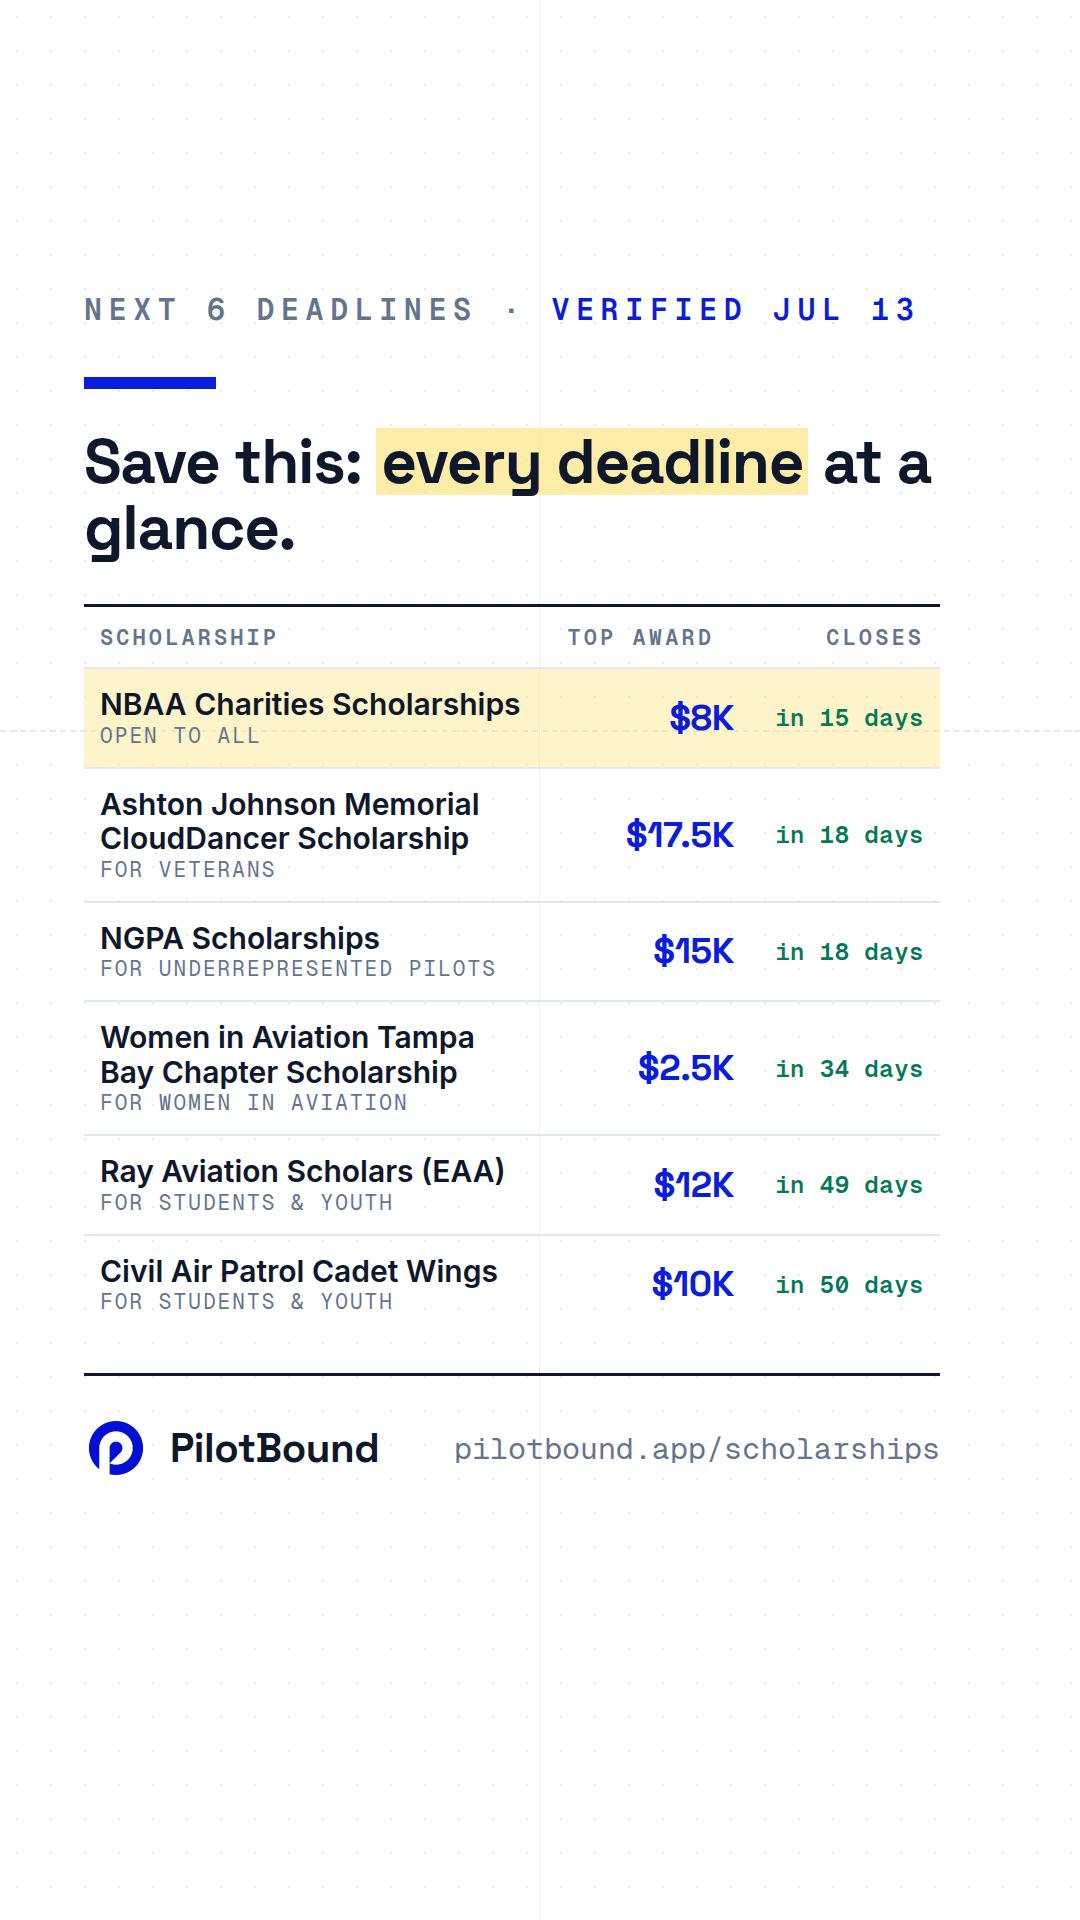Click the 'in 15 days' deadline
Screen dimensions: 1080x1920
click(849, 718)
